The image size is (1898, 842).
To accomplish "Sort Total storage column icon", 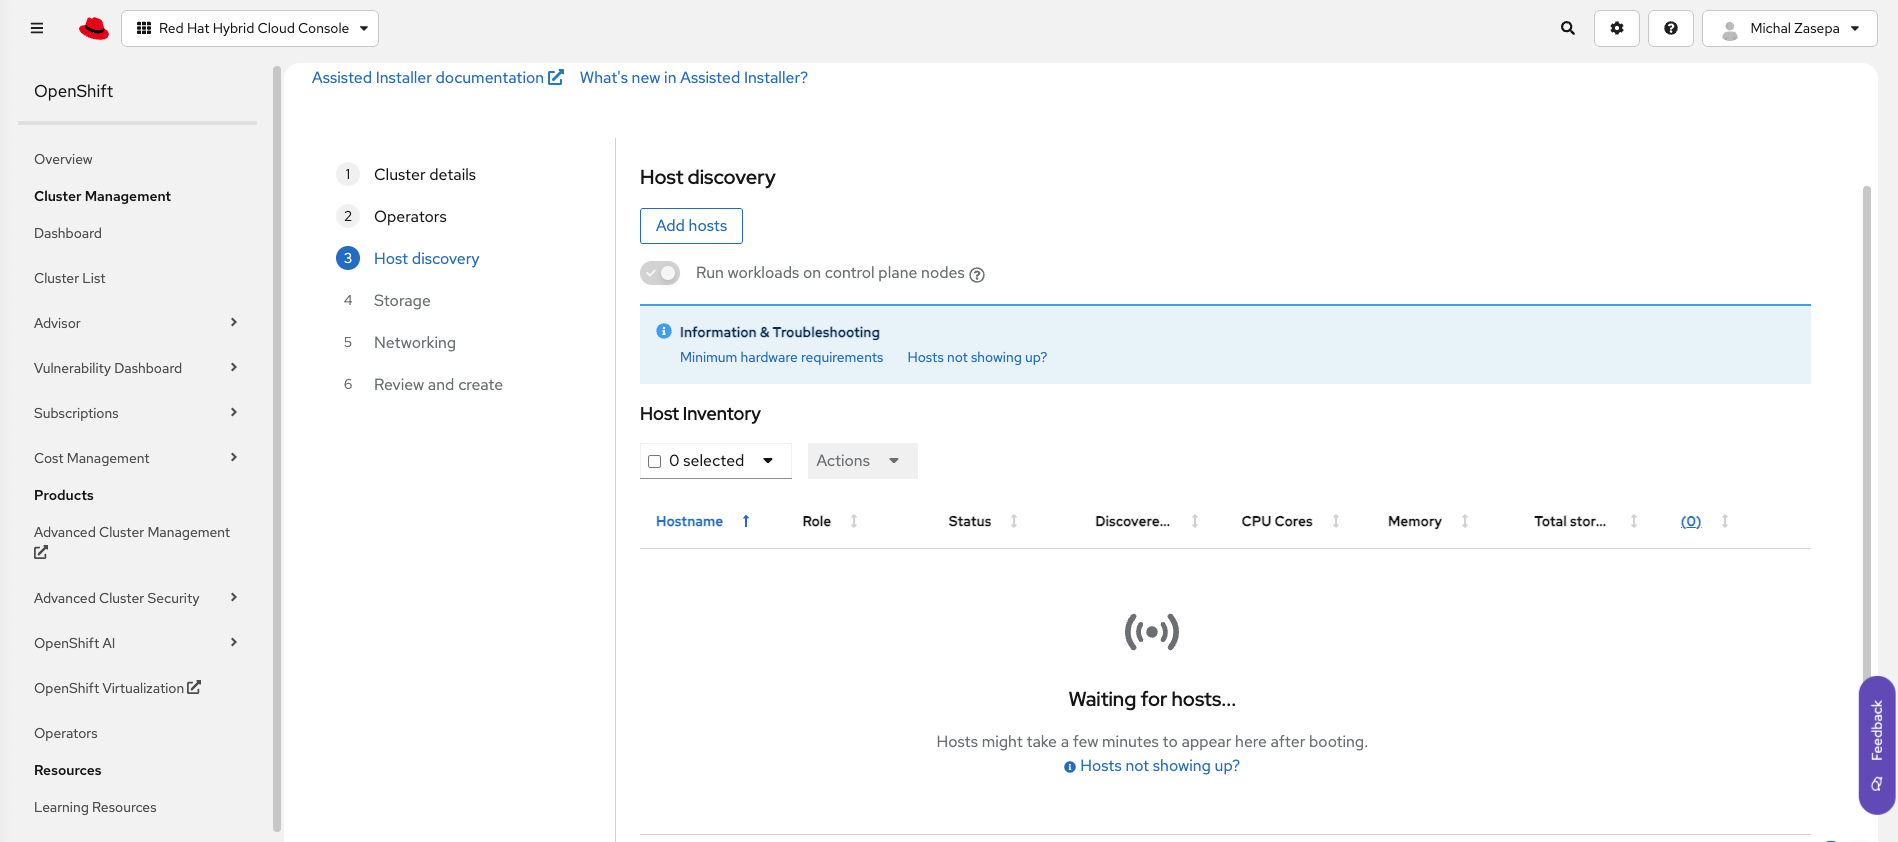I will (1634, 521).
